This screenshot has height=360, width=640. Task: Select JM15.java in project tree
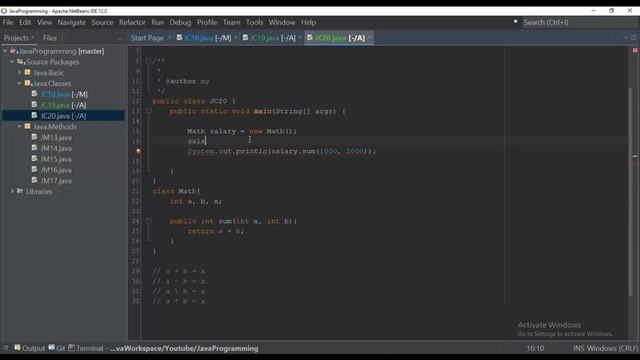click(56, 159)
